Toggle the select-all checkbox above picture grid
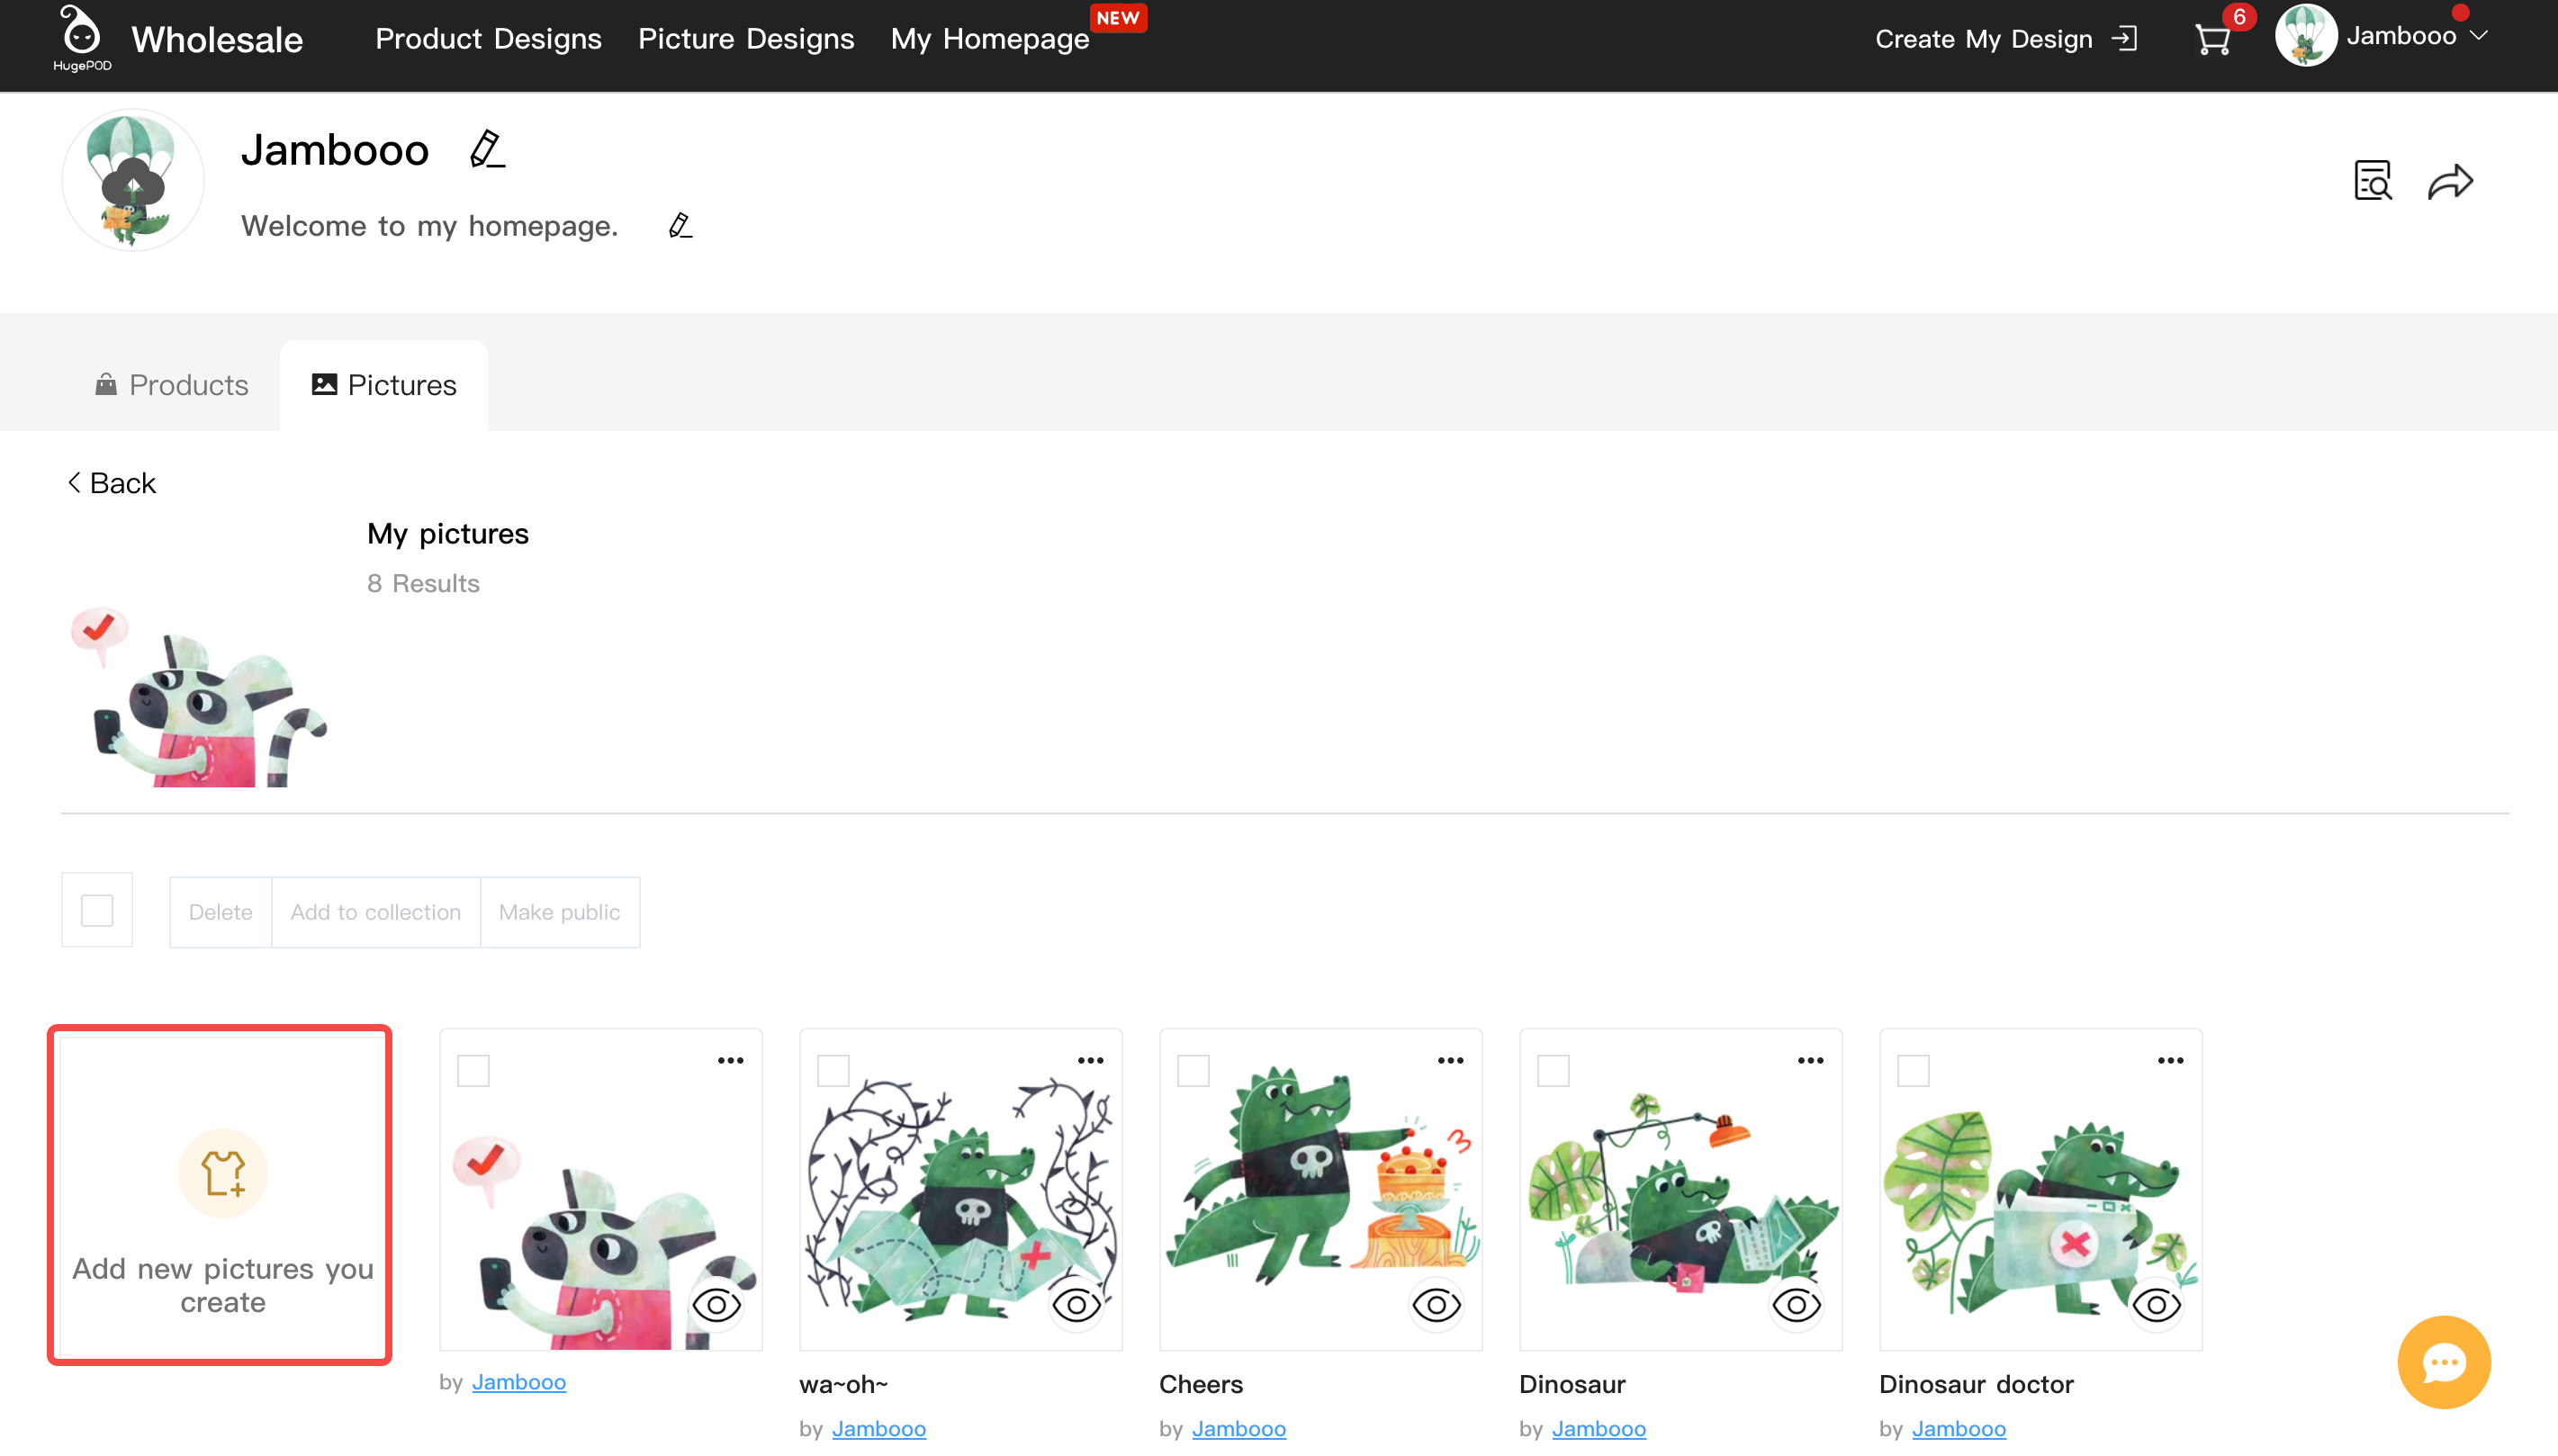The height and width of the screenshot is (1456, 2558). (x=98, y=910)
